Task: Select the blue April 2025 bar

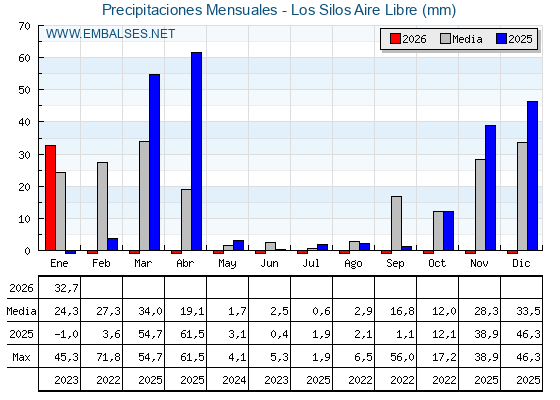Action: [x=196, y=151]
